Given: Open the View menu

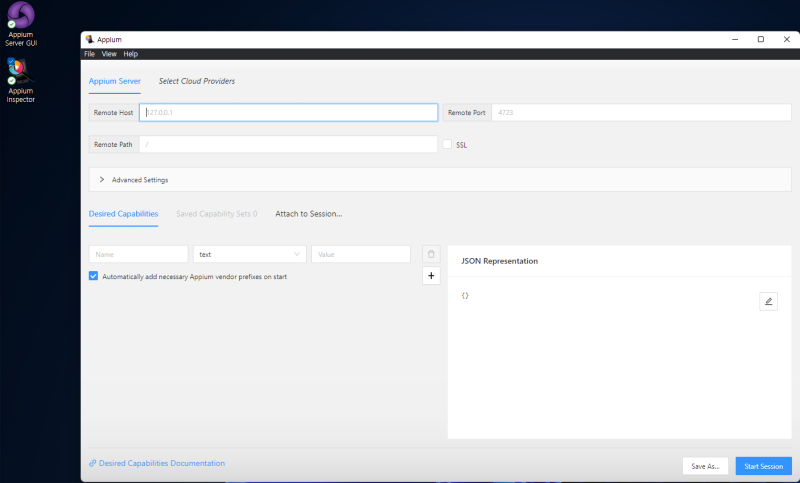Looking at the screenshot, I should (109, 54).
